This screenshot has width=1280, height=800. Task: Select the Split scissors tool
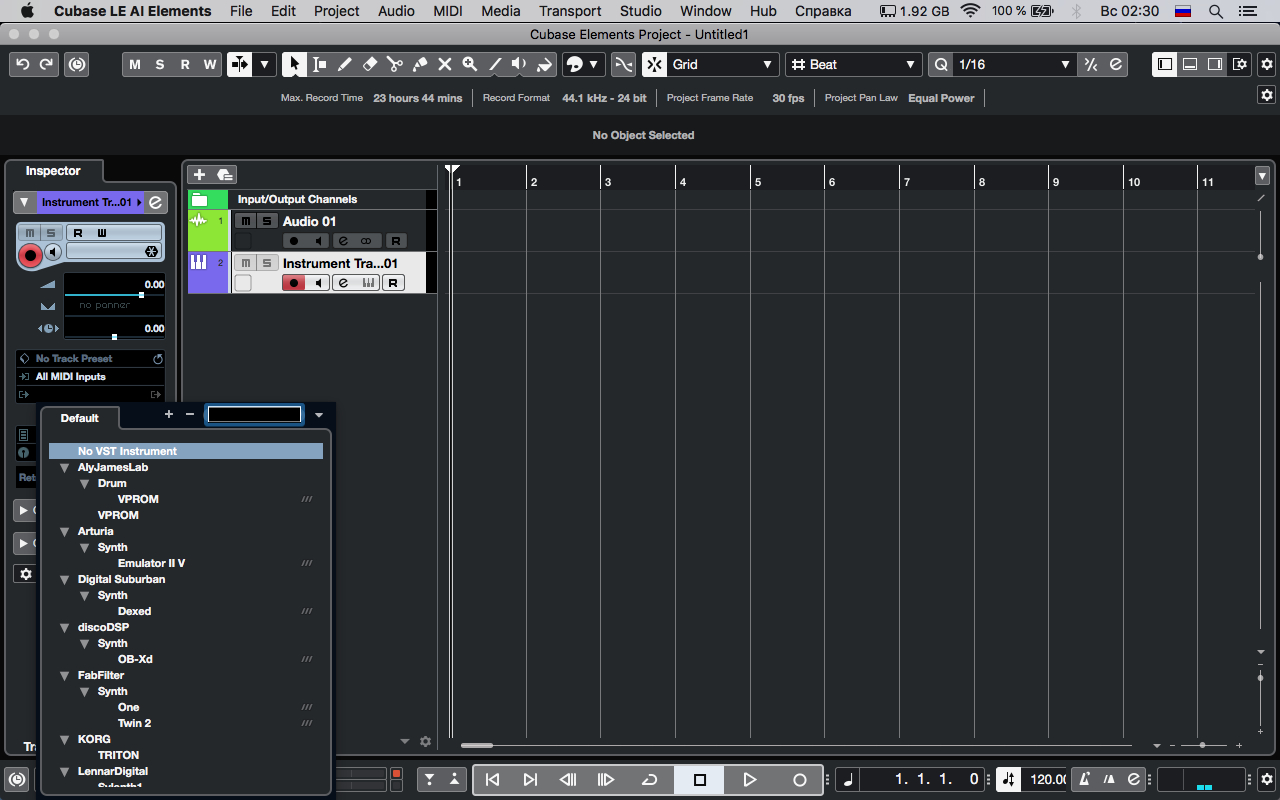tap(395, 64)
